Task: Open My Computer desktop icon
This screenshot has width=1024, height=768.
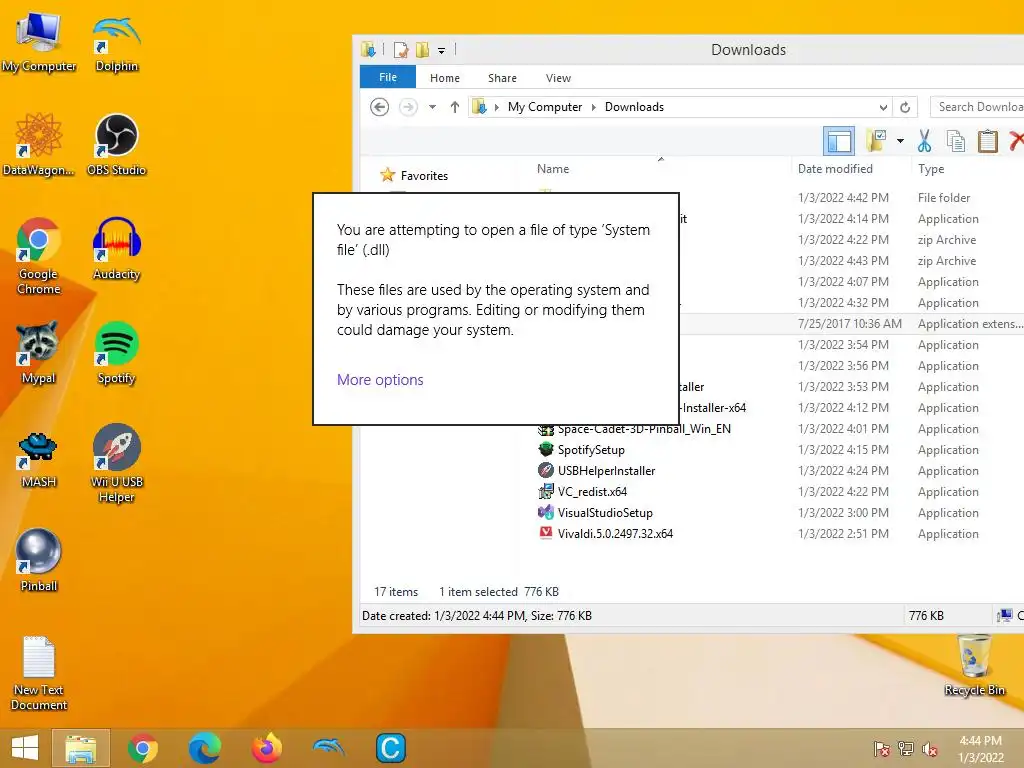Action: click(x=39, y=42)
